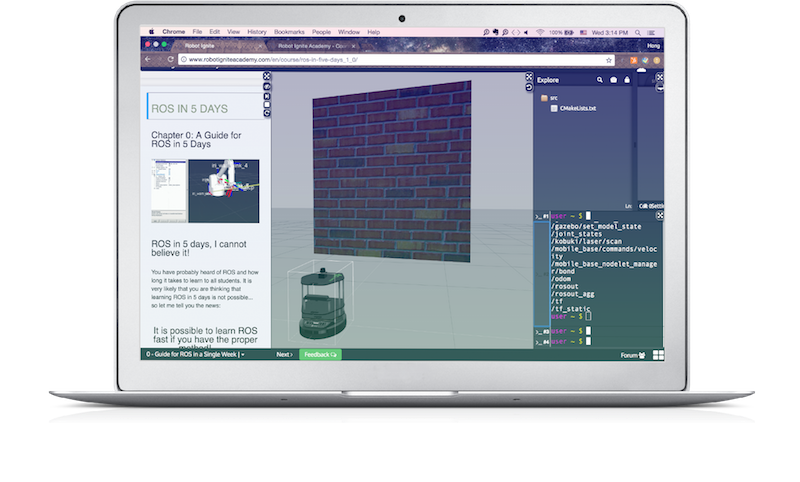Screen dimensions: 800x482
Task: Click the layout grid icon at bottom right
Action: click(x=659, y=355)
